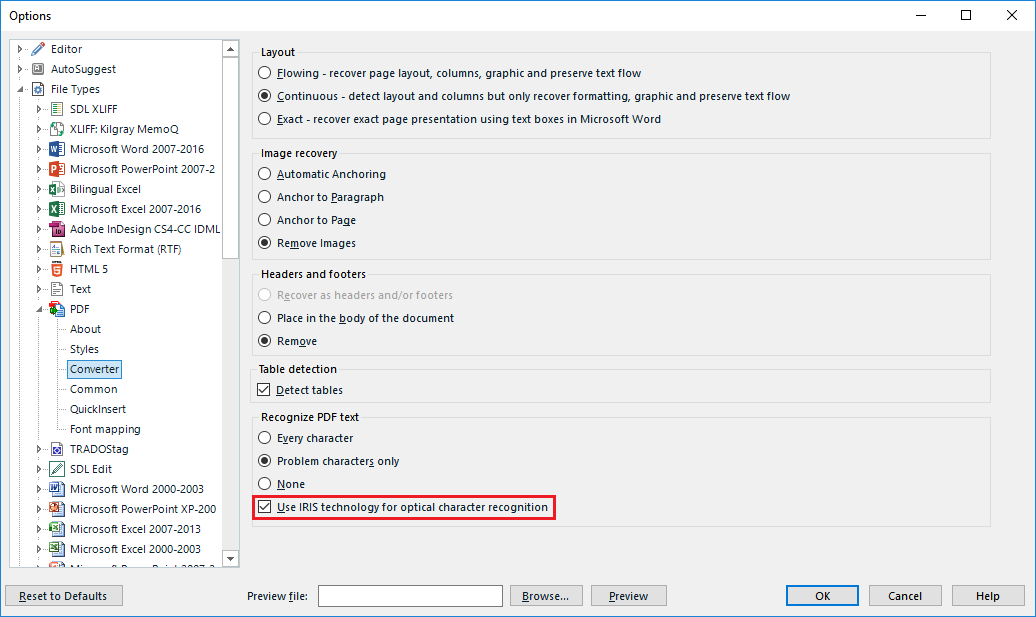Open the Styles page under PDF
The image size is (1036, 617).
(84, 349)
